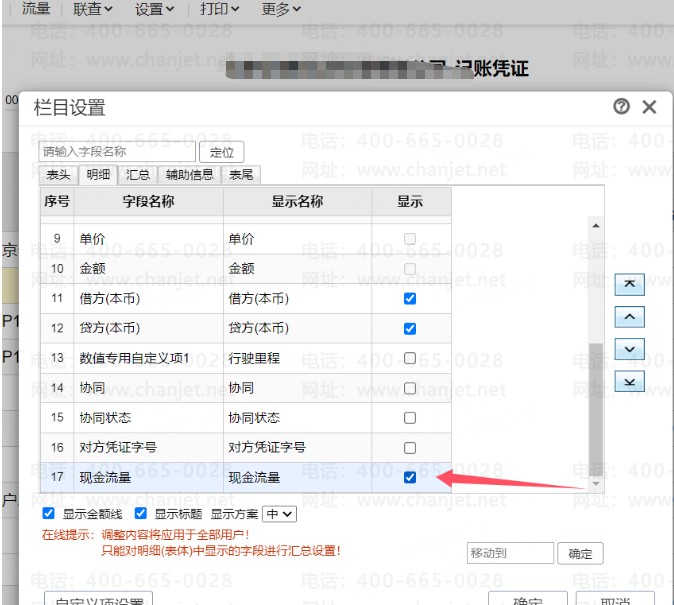Switch to the 汇总 tab
674x605 pixels.
coord(138,175)
